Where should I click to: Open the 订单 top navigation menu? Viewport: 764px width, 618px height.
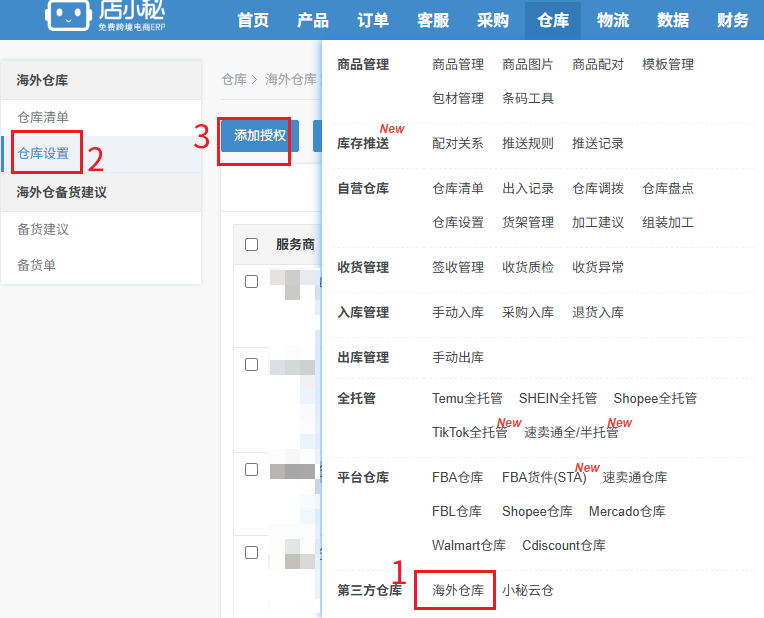pos(373,20)
